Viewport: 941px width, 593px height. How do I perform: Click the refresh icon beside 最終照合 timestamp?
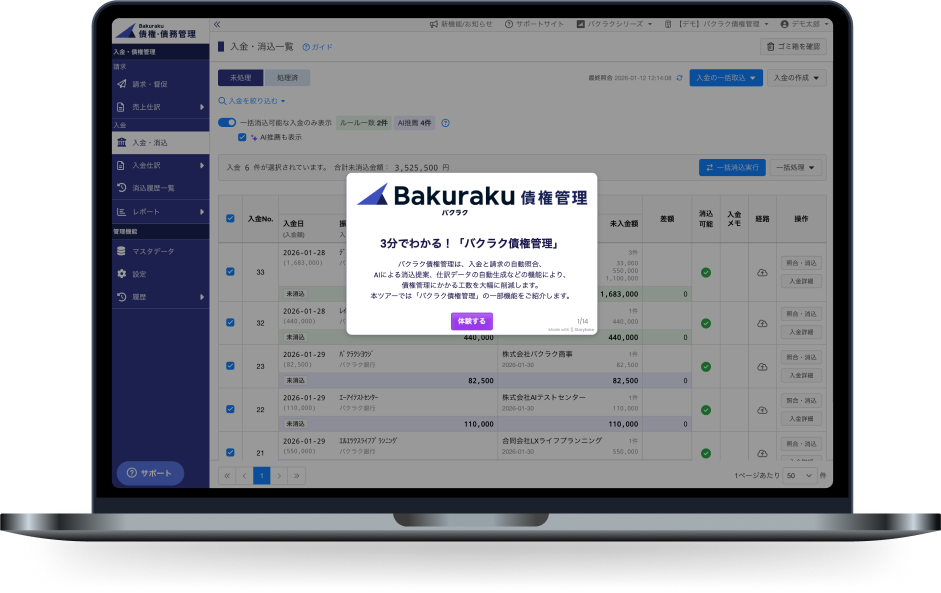679,78
